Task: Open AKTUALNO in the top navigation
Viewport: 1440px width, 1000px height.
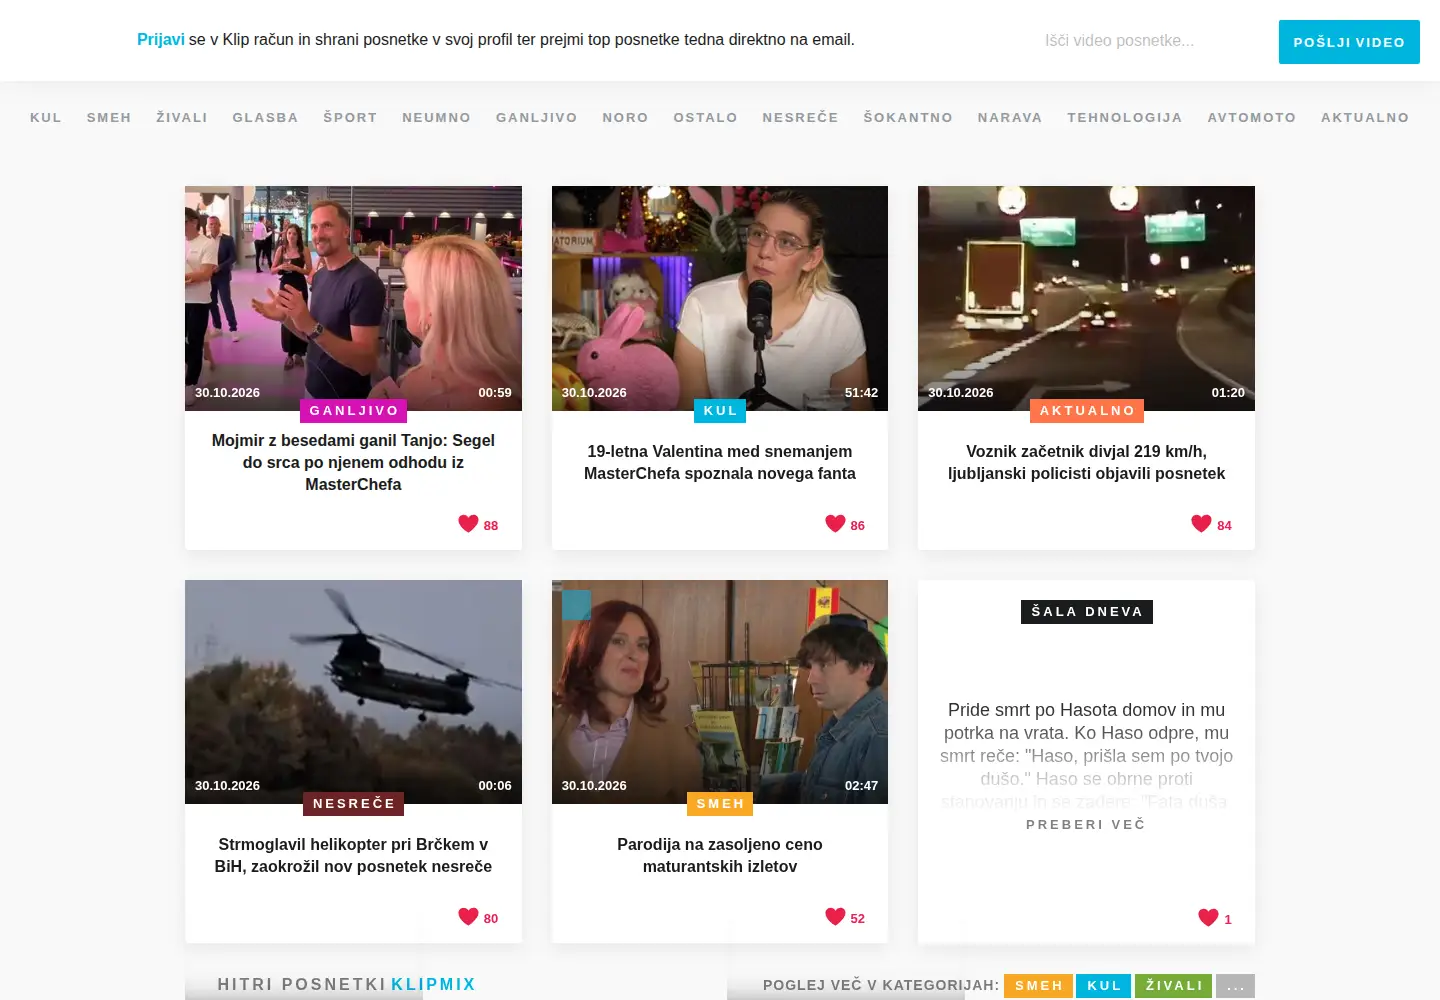Action: tap(1365, 117)
